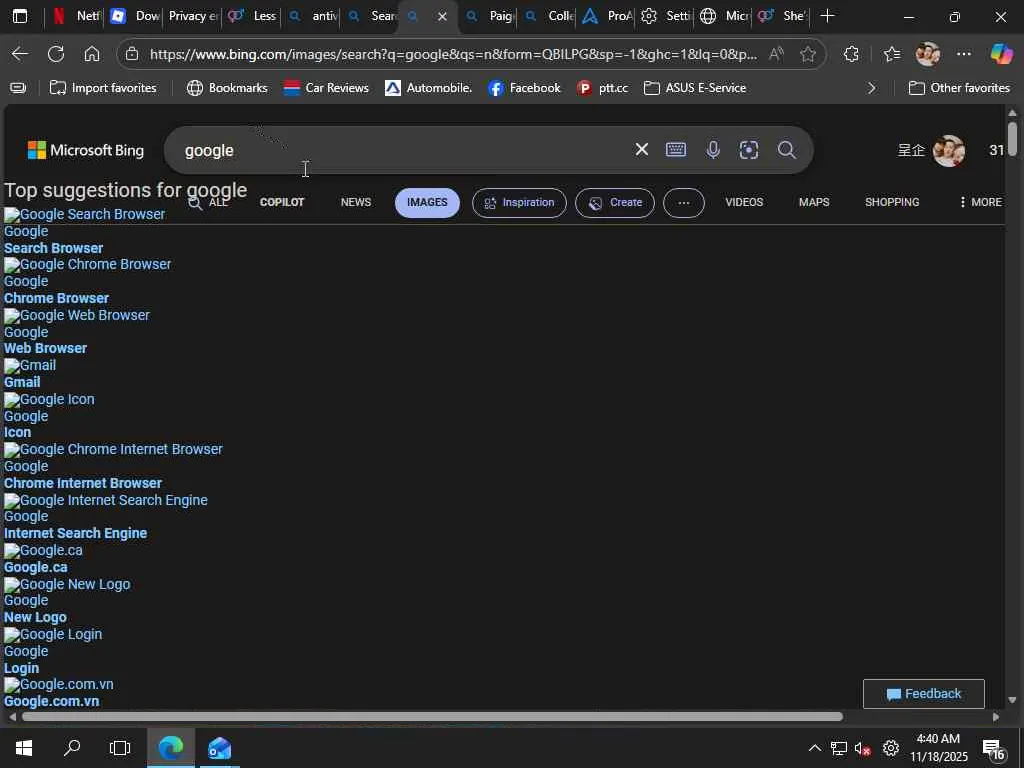Click the horizontal scrollbar thumb
The width and height of the screenshot is (1024, 768).
tap(432, 716)
